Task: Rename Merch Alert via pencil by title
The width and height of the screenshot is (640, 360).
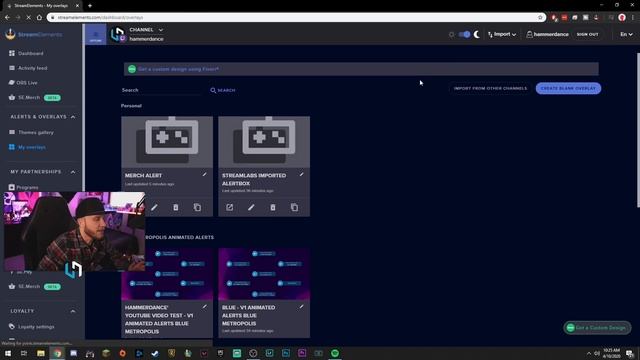Action: [x=204, y=175]
